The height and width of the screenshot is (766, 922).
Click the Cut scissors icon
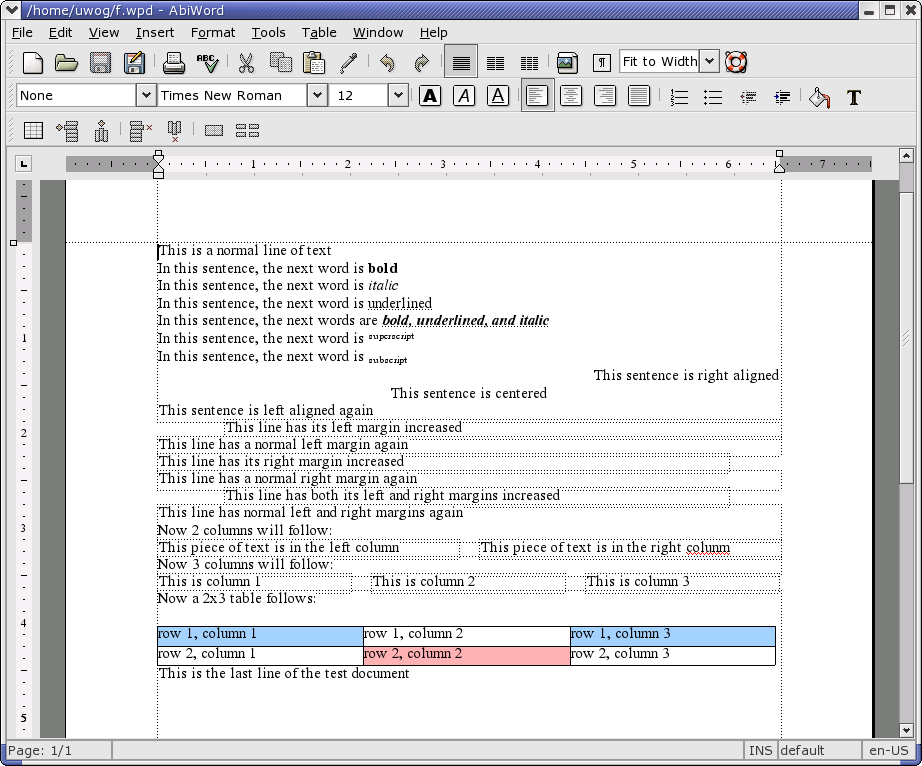(x=246, y=63)
